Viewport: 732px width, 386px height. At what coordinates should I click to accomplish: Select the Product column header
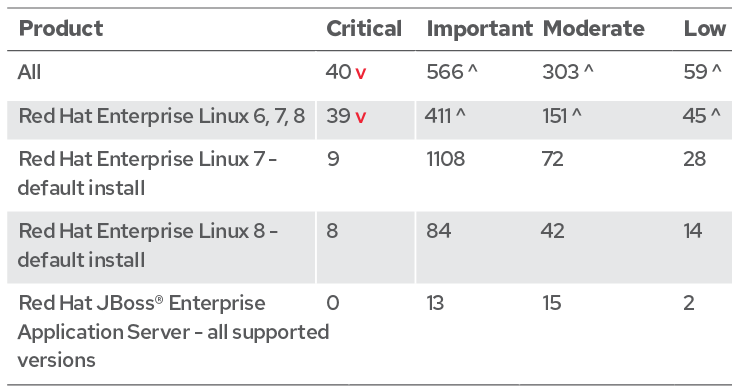pyautogui.click(x=61, y=28)
